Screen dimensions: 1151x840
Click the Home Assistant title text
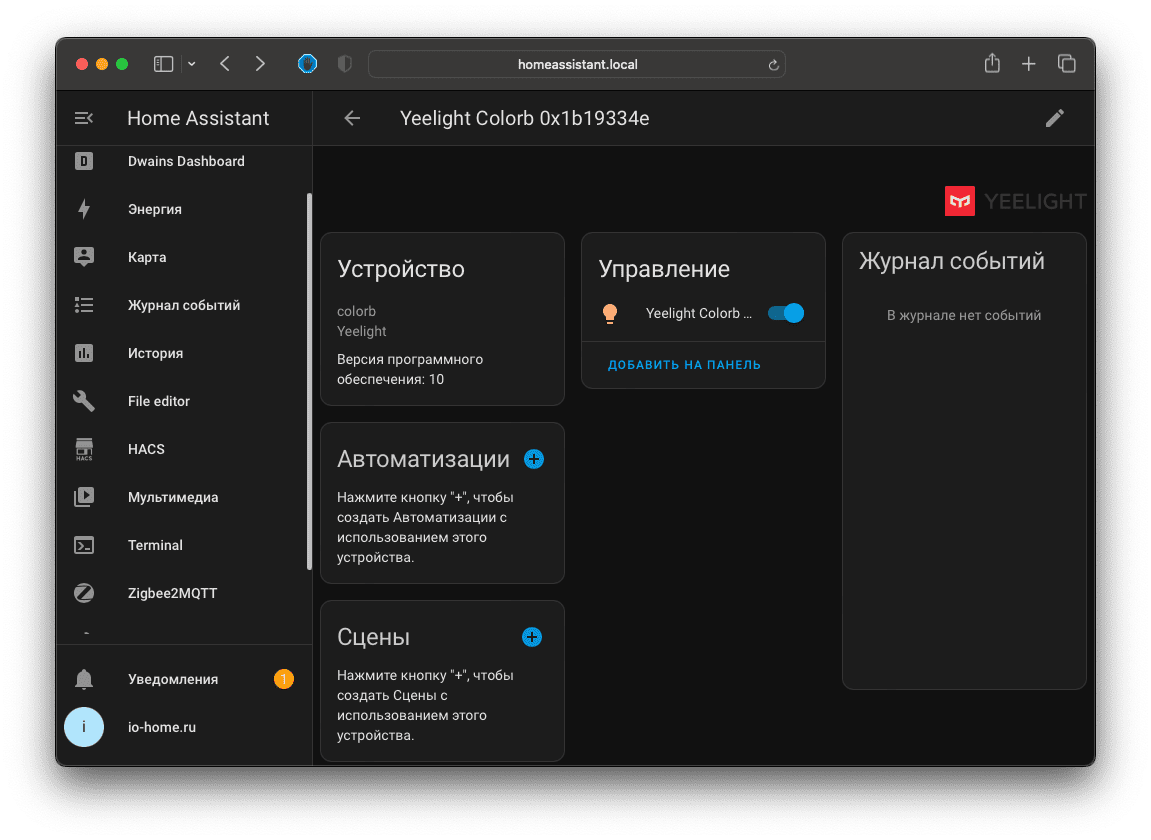[198, 118]
